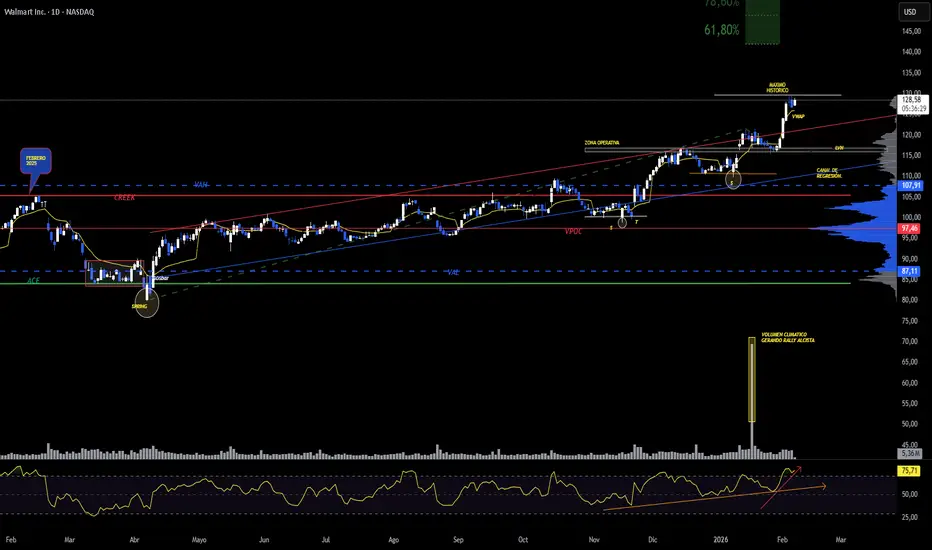The width and height of the screenshot is (932, 550).
Task: Click the Jun month label
Action: coord(264,540)
